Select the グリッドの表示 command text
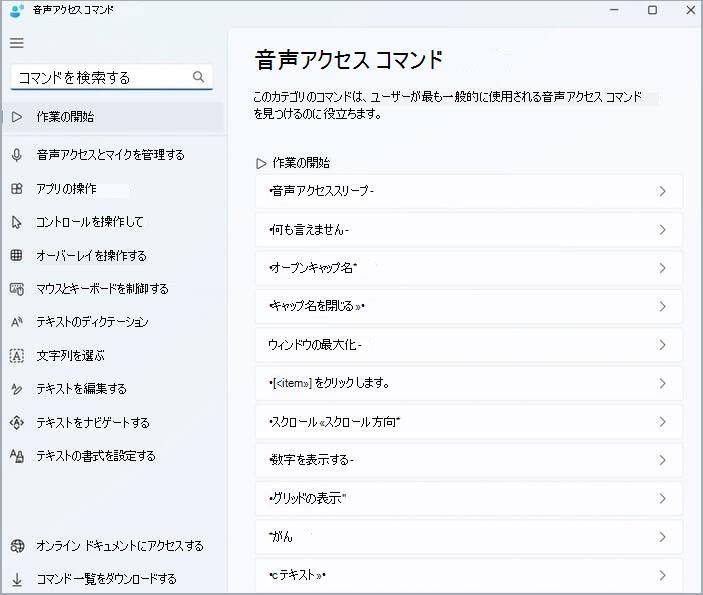Screen dimensions: 703x595 308,498
